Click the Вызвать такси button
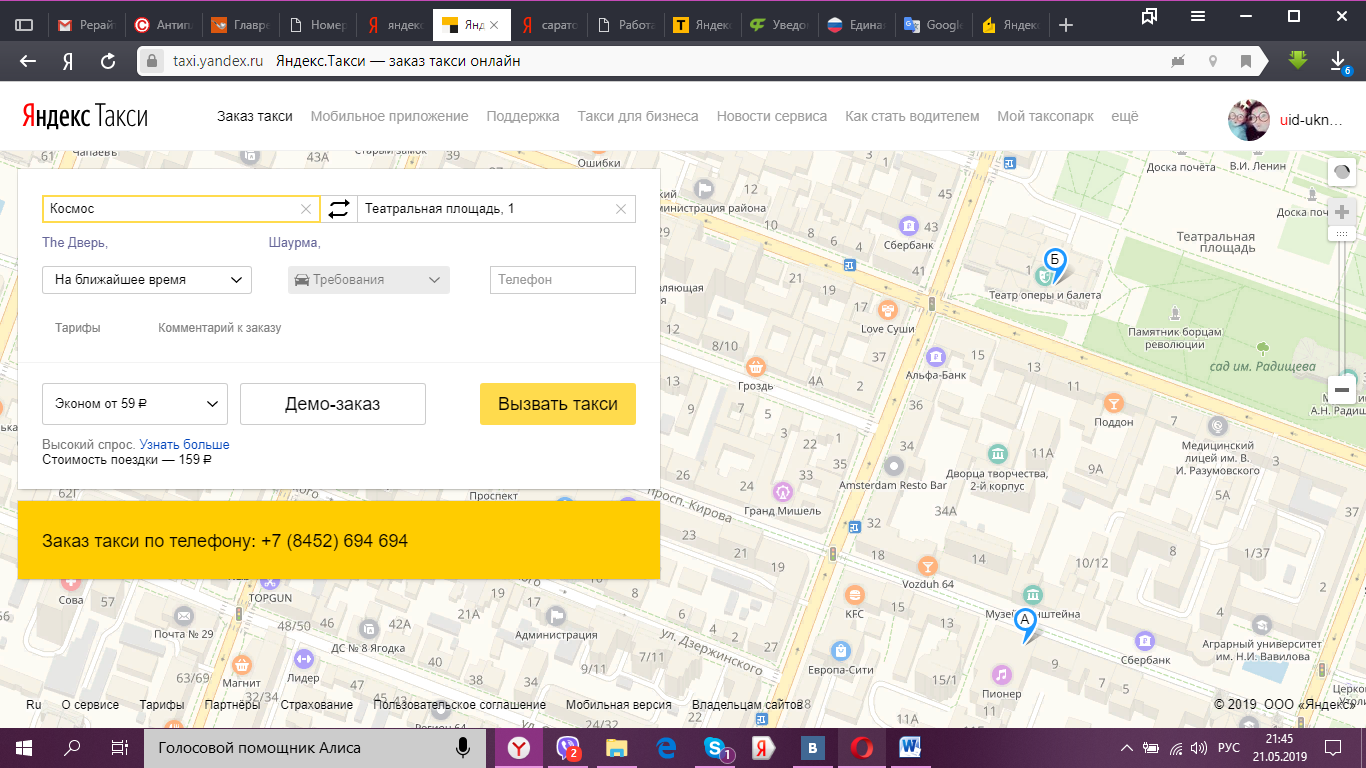Image resolution: width=1366 pixels, height=768 pixels. tap(558, 404)
